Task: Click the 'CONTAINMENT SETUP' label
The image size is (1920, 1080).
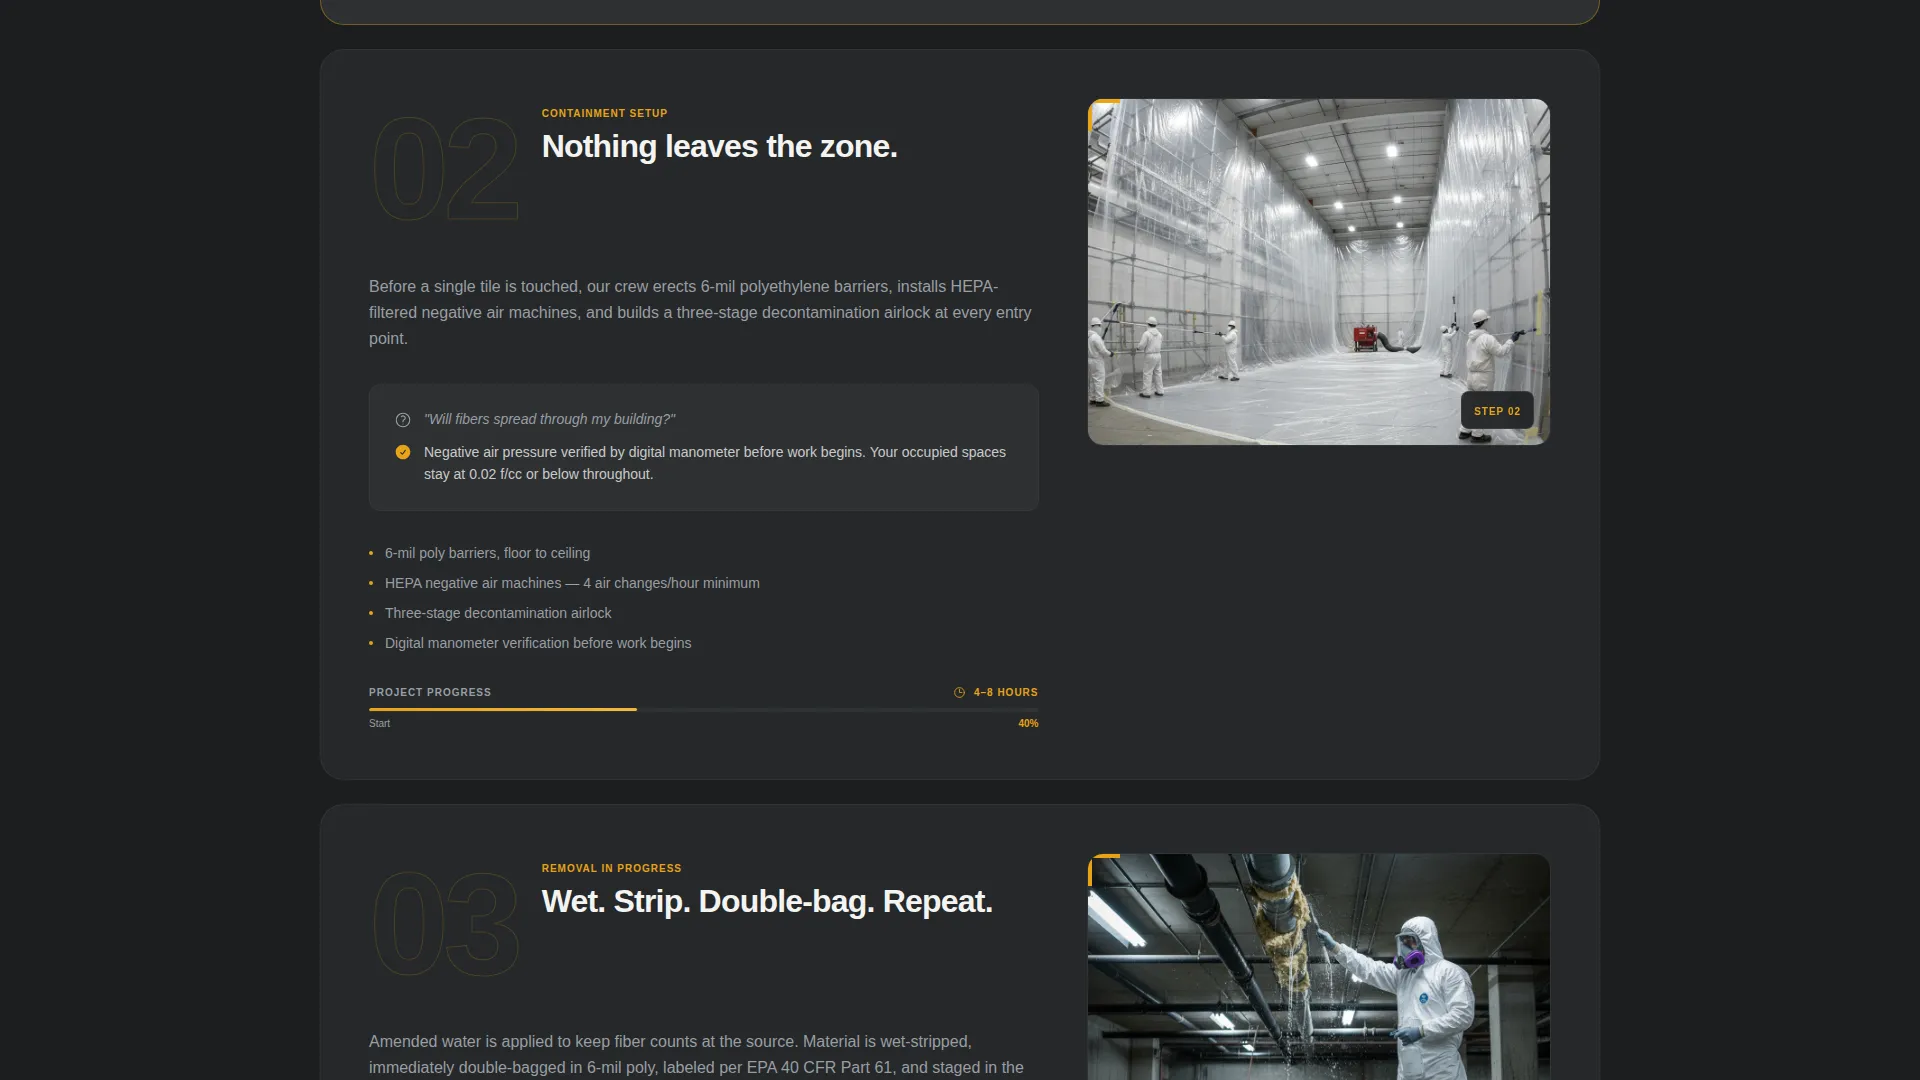Action: coord(604,113)
